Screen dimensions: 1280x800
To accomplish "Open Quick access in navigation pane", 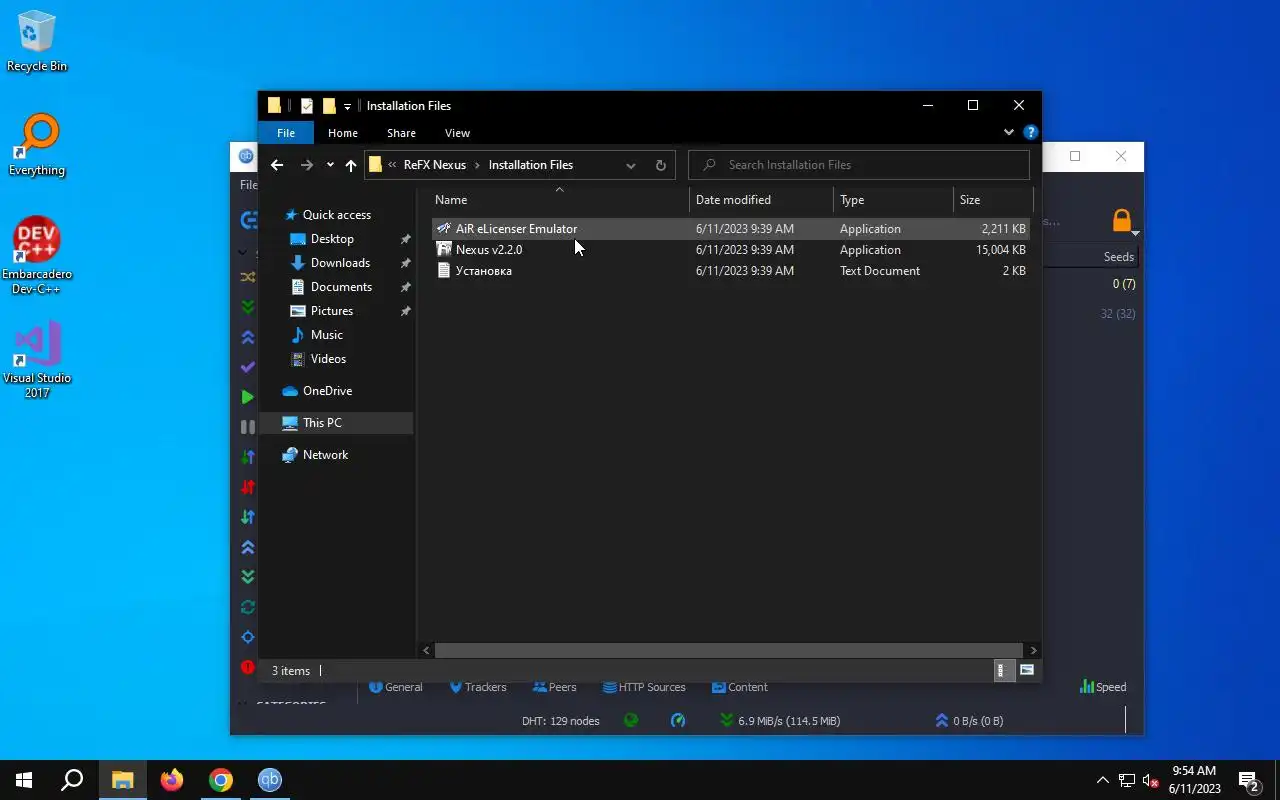I will tap(336, 215).
